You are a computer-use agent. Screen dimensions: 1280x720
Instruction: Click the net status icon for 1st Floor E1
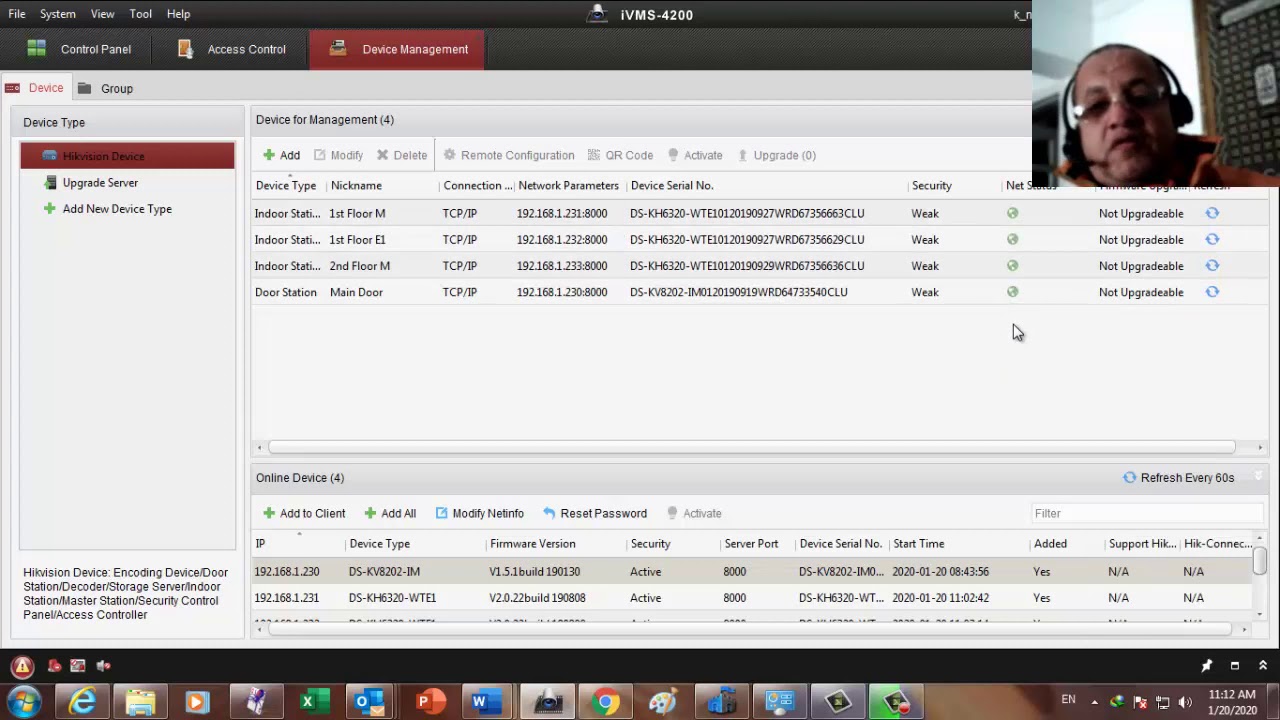click(x=1013, y=239)
